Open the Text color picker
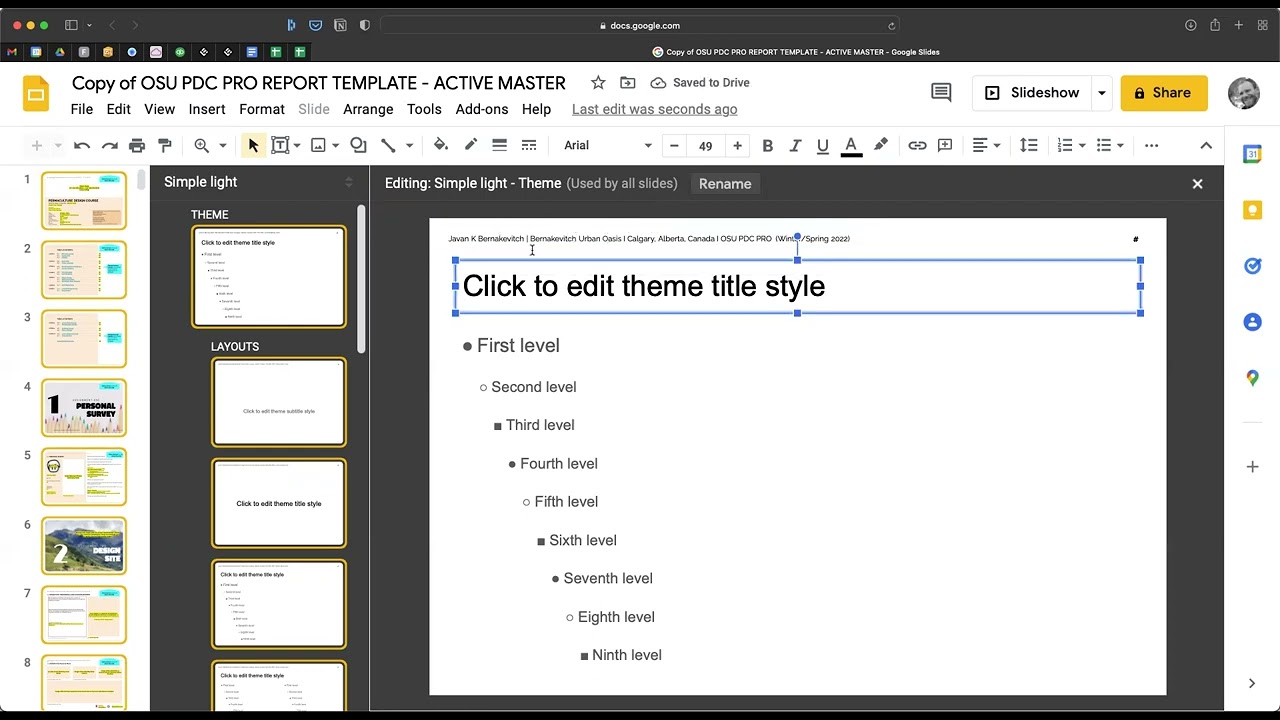 (851, 146)
